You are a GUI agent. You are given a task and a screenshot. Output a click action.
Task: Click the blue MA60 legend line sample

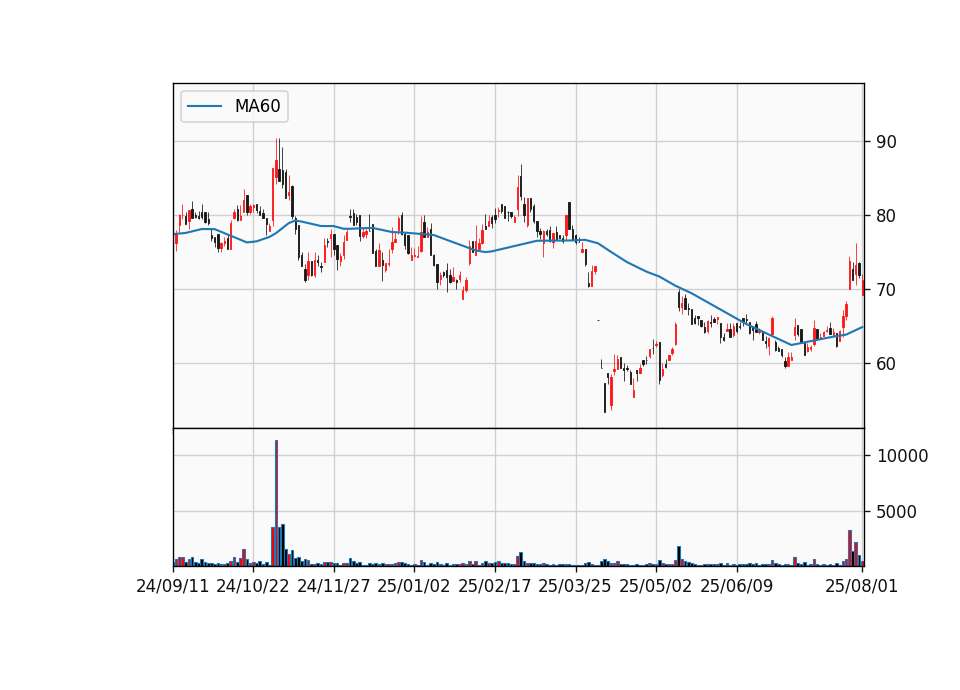(x=204, y=106)
